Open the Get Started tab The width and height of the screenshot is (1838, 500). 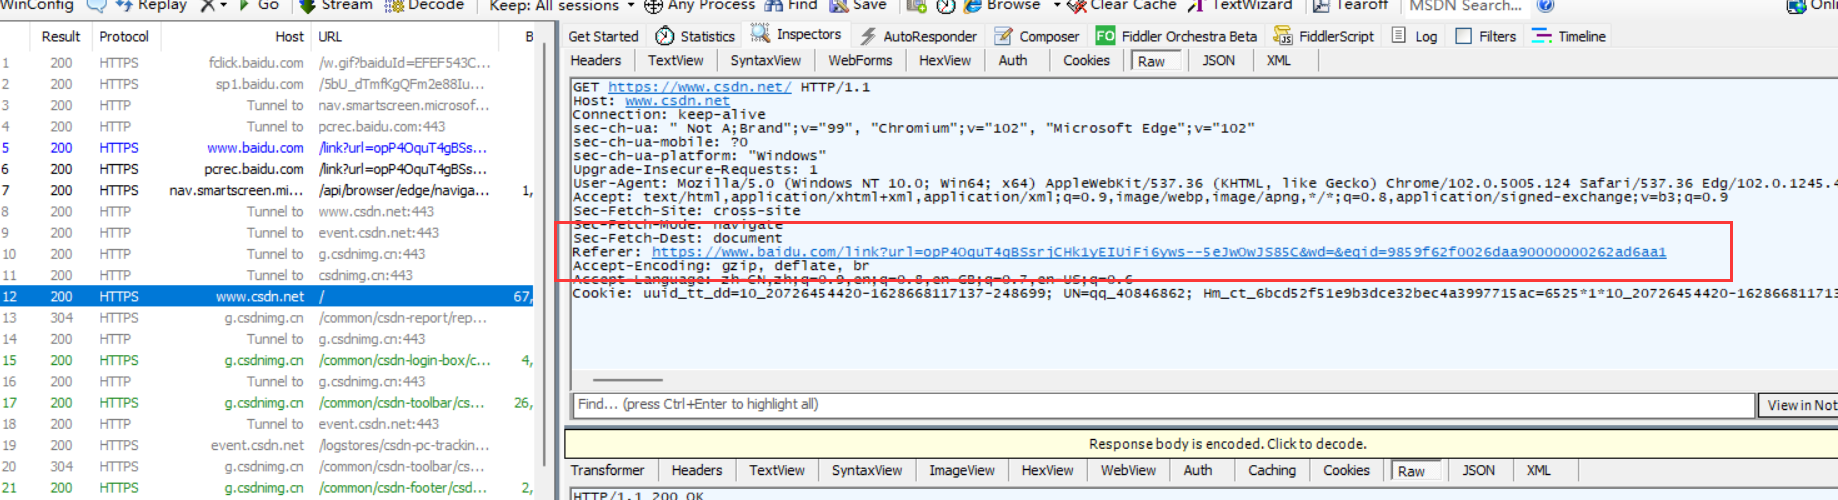coord(603,36)
